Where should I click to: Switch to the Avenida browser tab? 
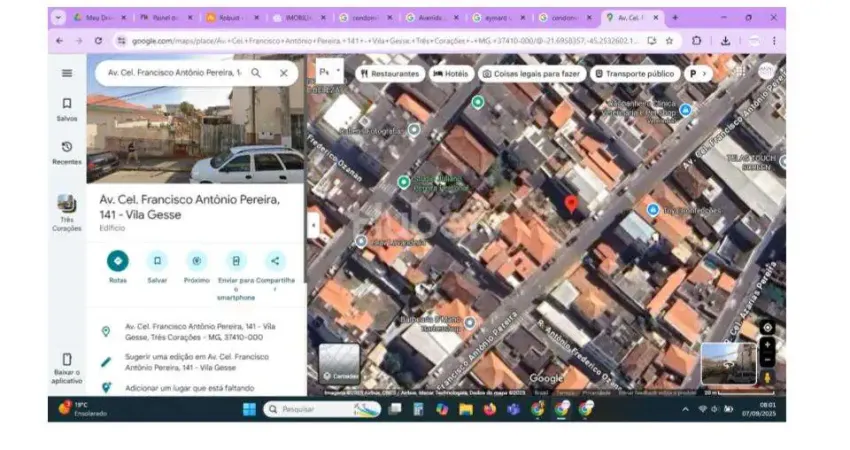(433, 18)
